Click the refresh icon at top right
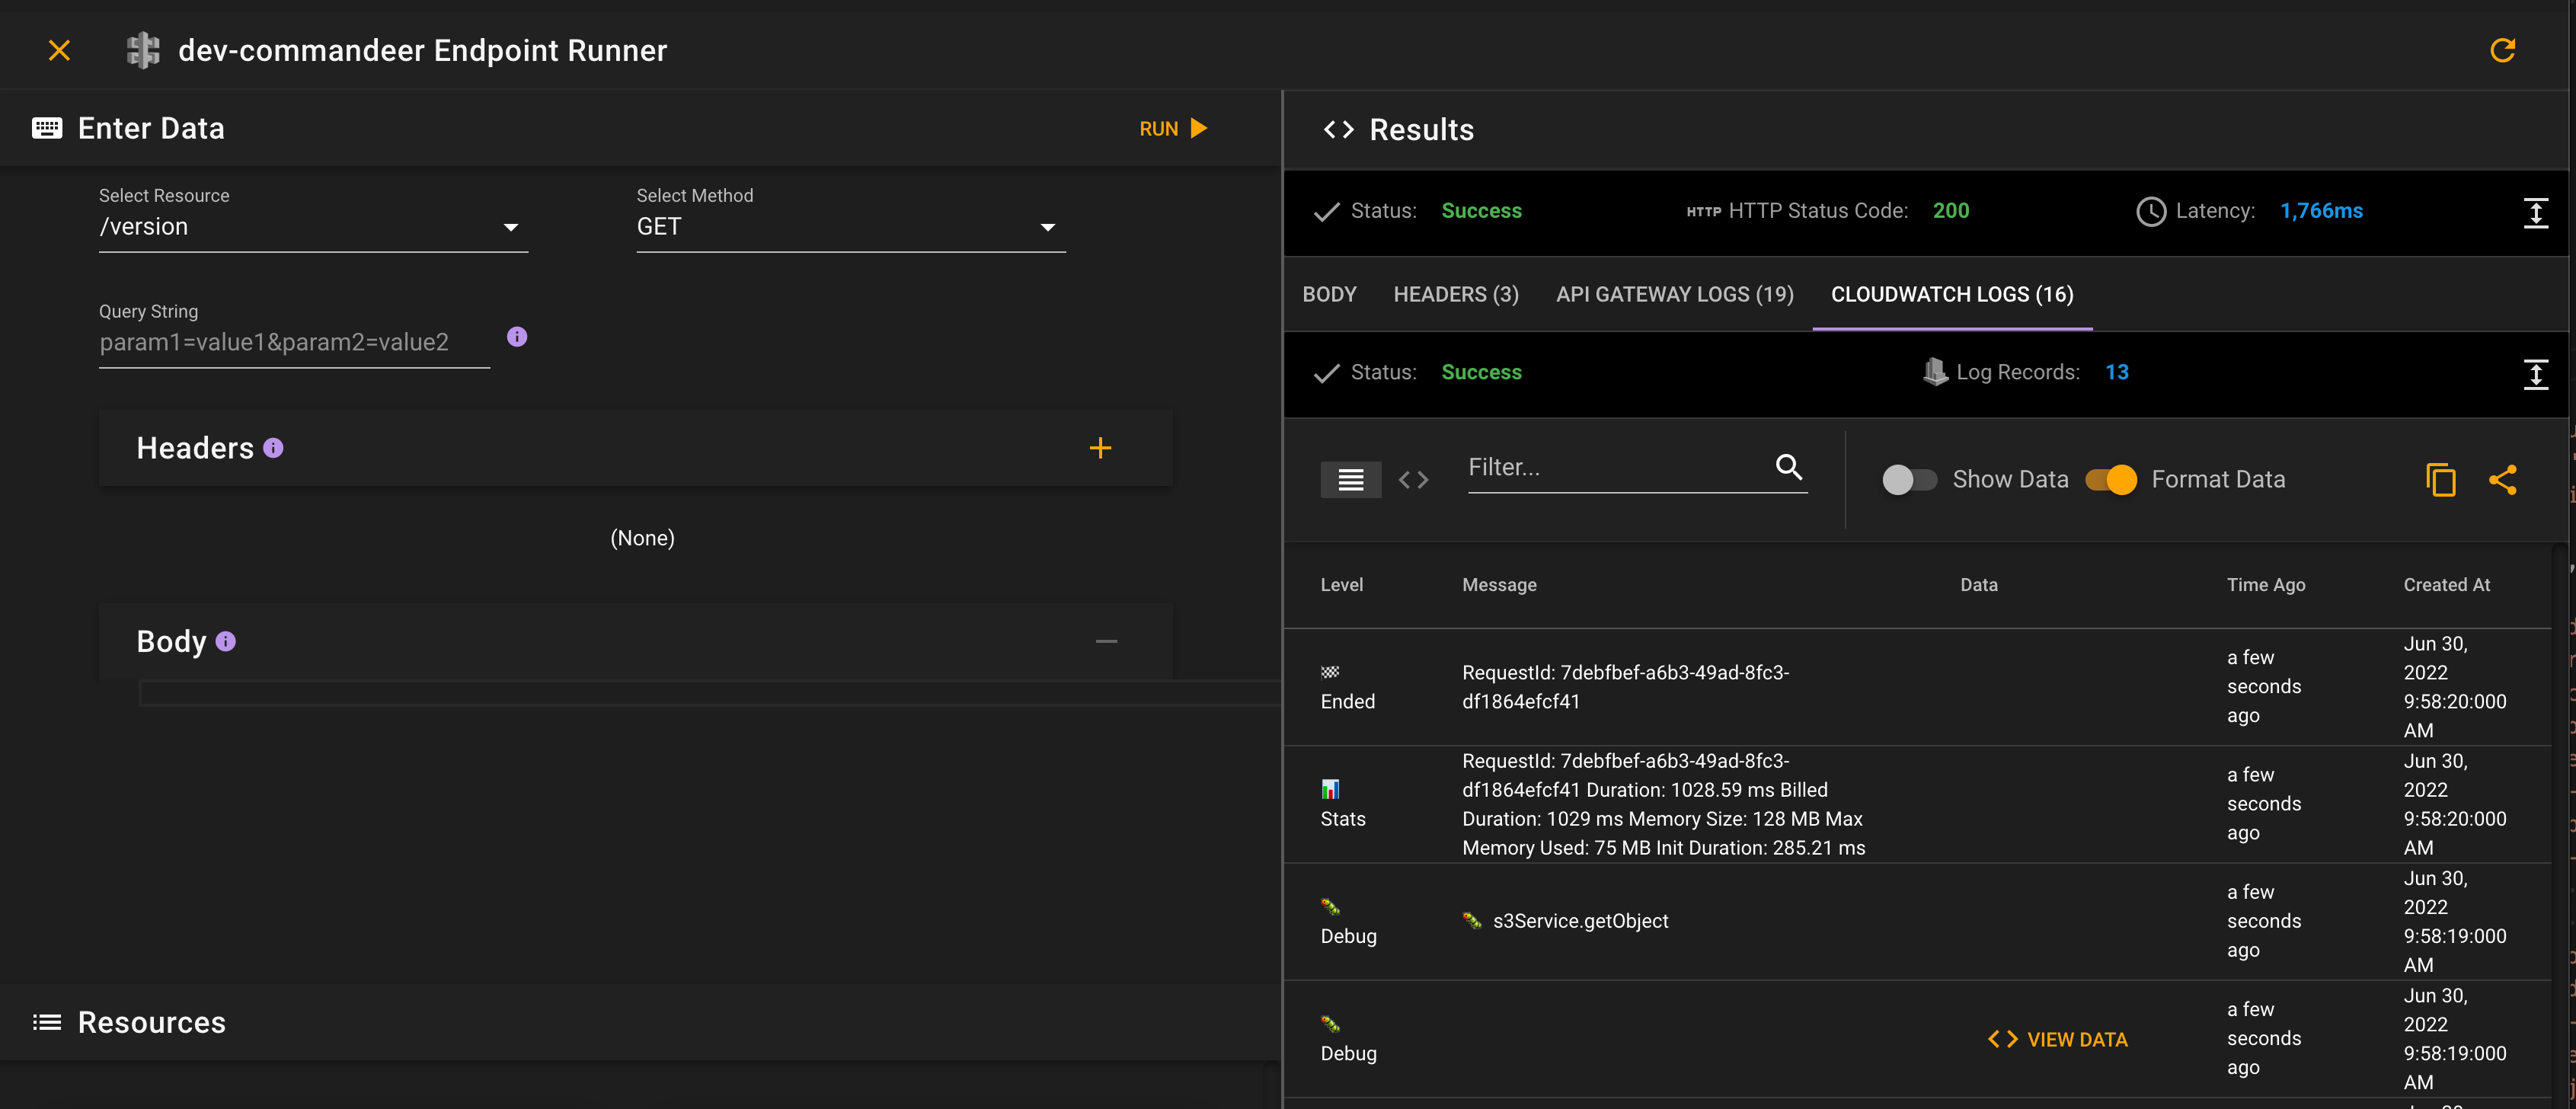The height and width of the screenshot is (1109, 2576). pos(2502,50)
